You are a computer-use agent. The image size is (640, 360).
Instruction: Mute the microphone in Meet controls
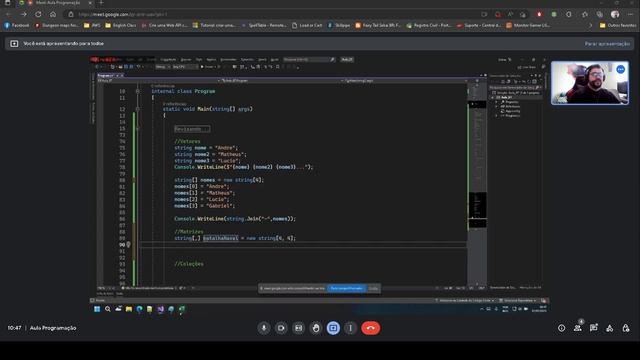(x=264, y=328)
